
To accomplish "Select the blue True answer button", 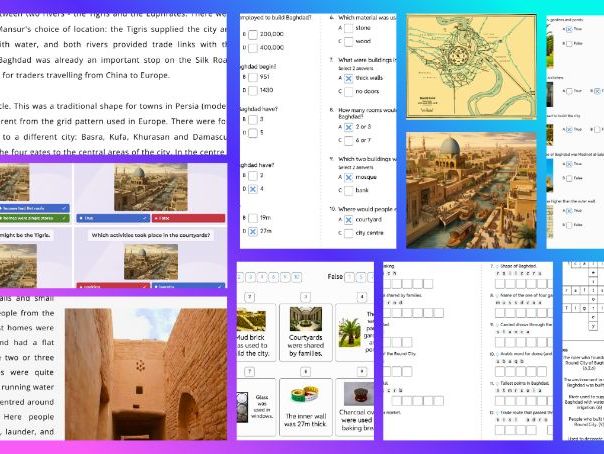I will pyautogui.click(x=113, y=218).
